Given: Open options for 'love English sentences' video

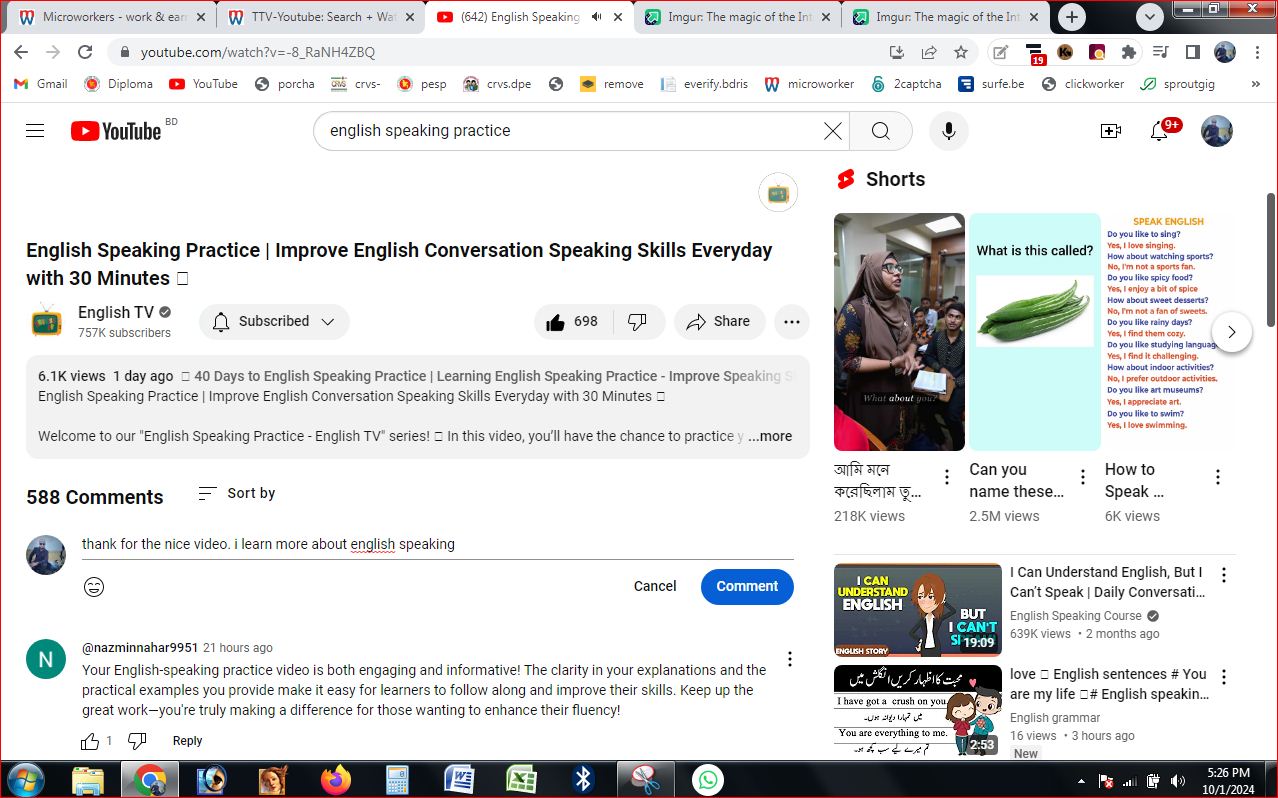Looking at the screenshot, I should 1223,677.
